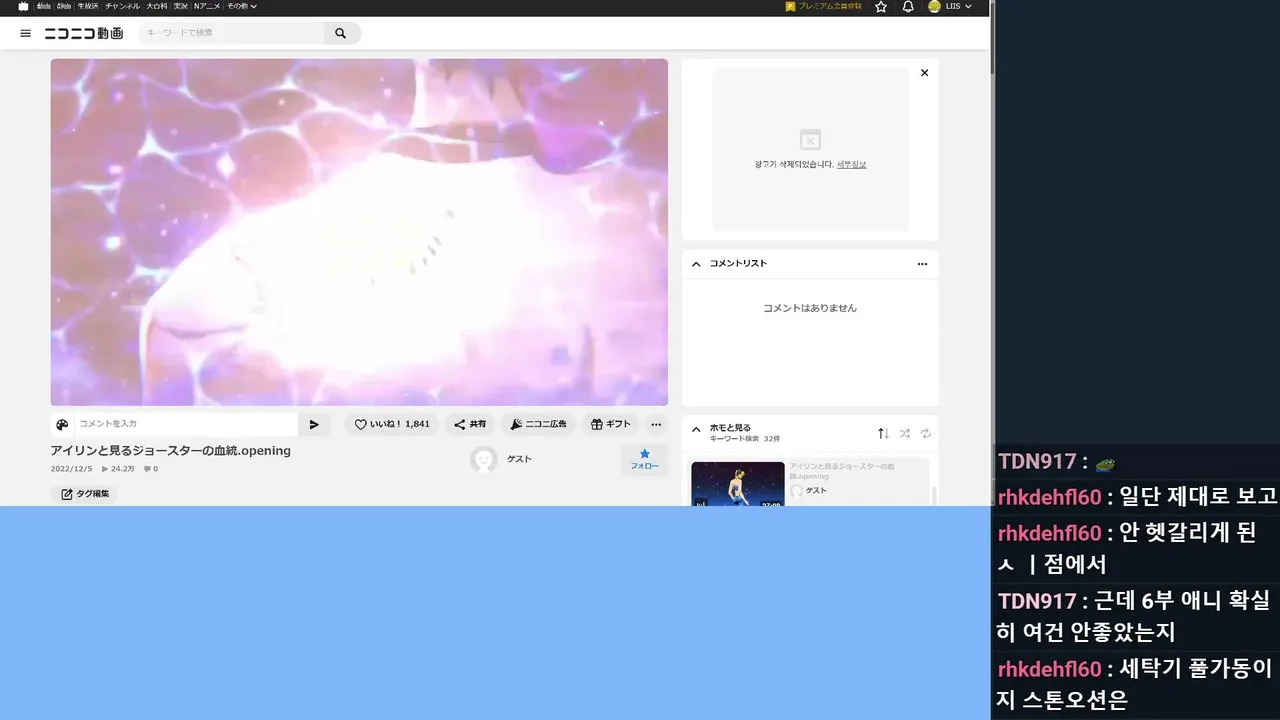Collapse the ホモと見る playlist chevron
Image resolution: width=1280 pixels, height=720 pixels.
coord(696,430)
